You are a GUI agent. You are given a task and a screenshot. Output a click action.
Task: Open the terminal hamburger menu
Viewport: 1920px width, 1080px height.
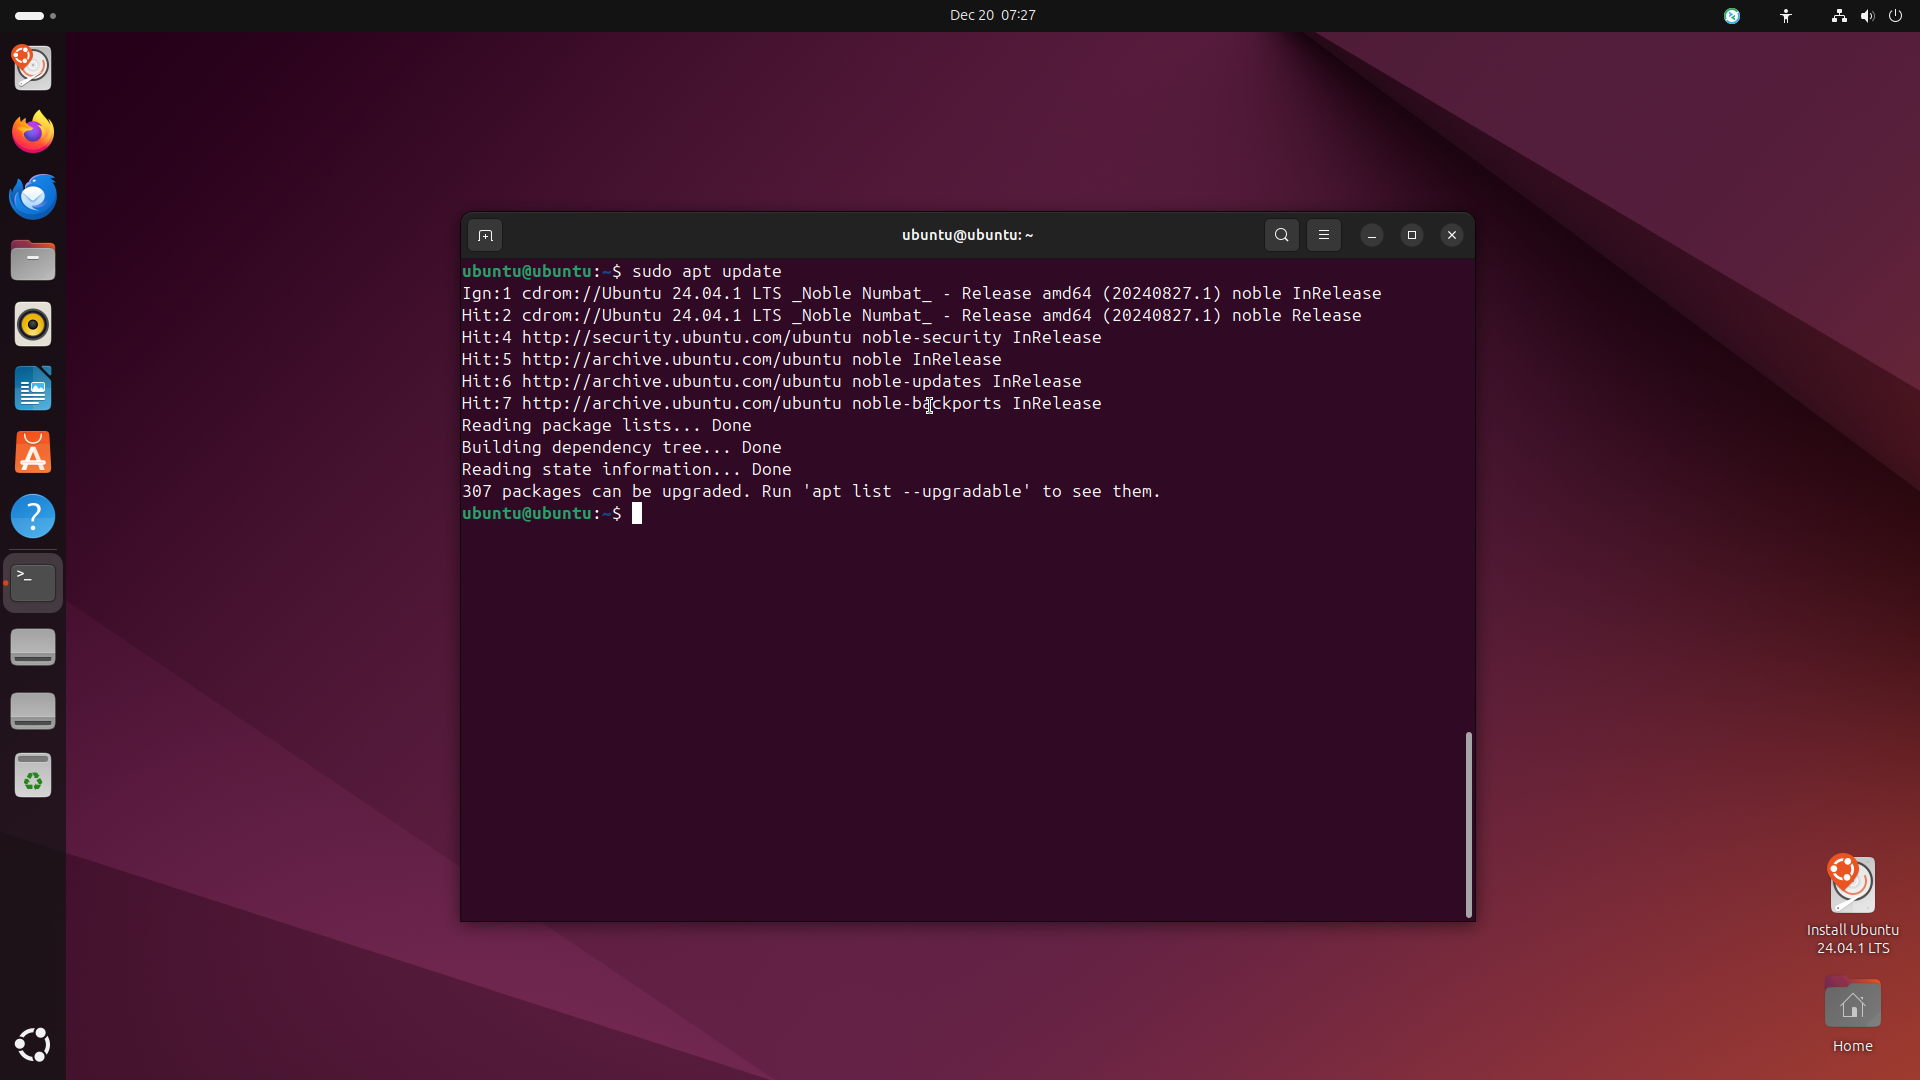[1324, 235]
